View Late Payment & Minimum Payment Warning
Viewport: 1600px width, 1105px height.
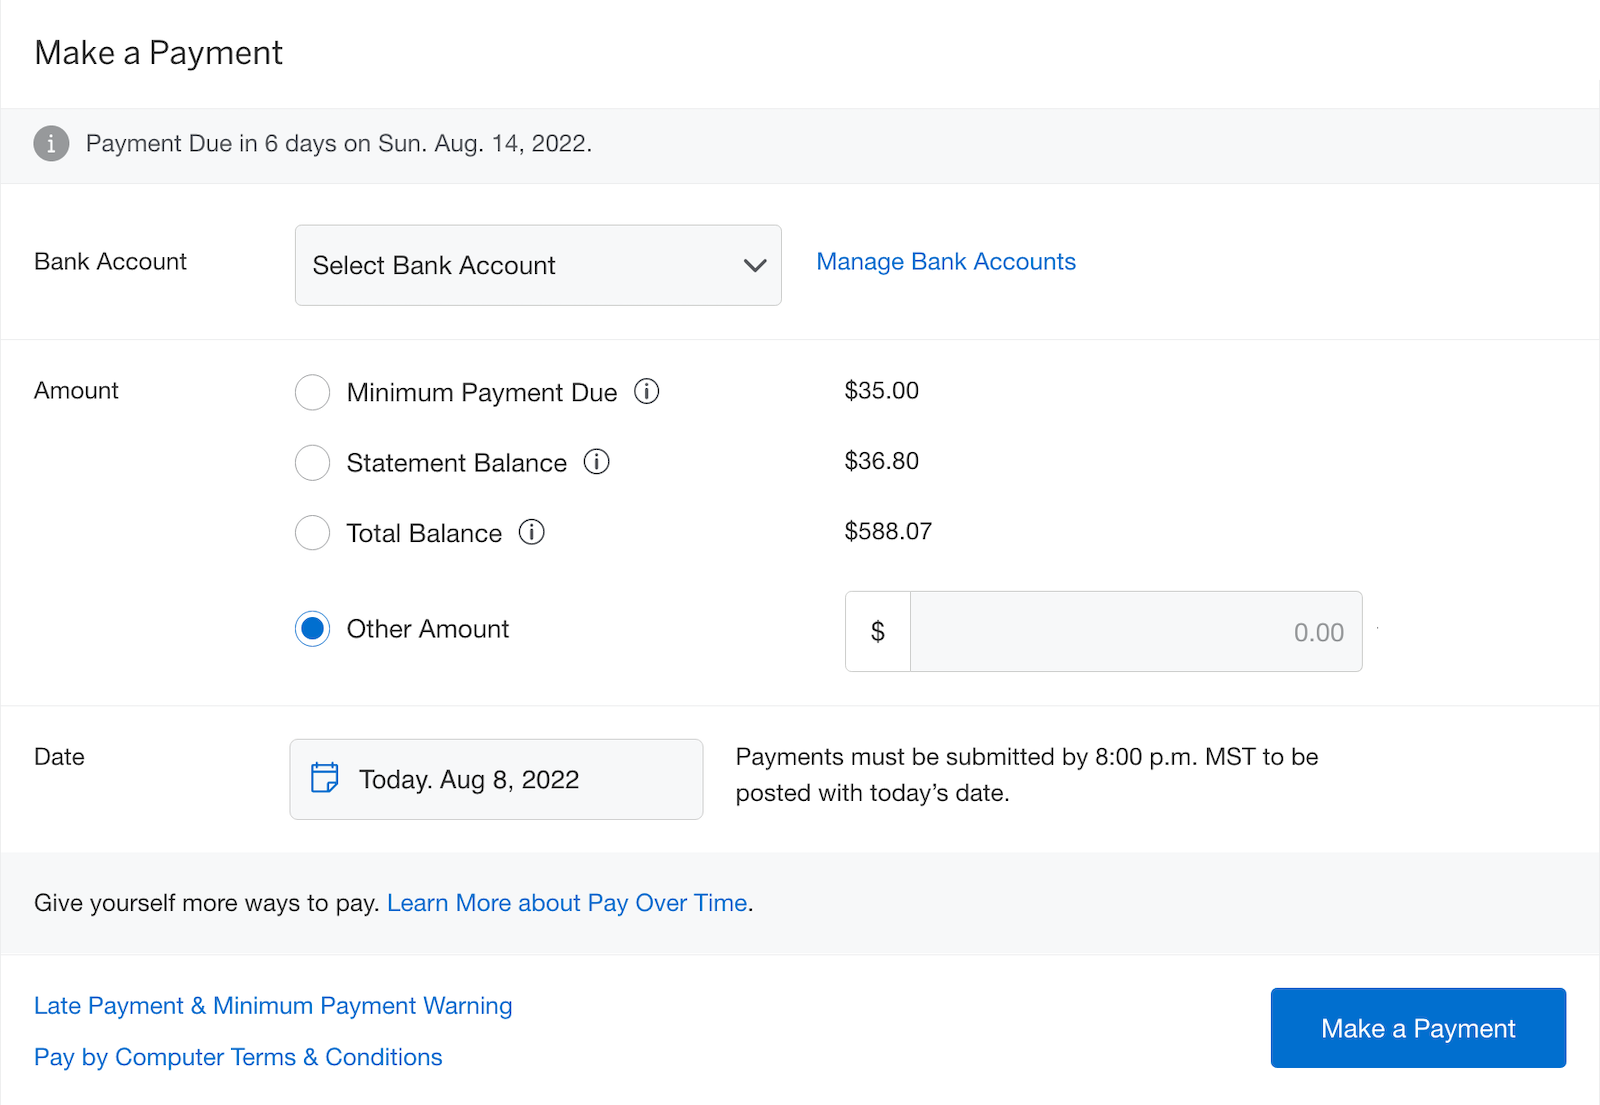[273, 1005]
